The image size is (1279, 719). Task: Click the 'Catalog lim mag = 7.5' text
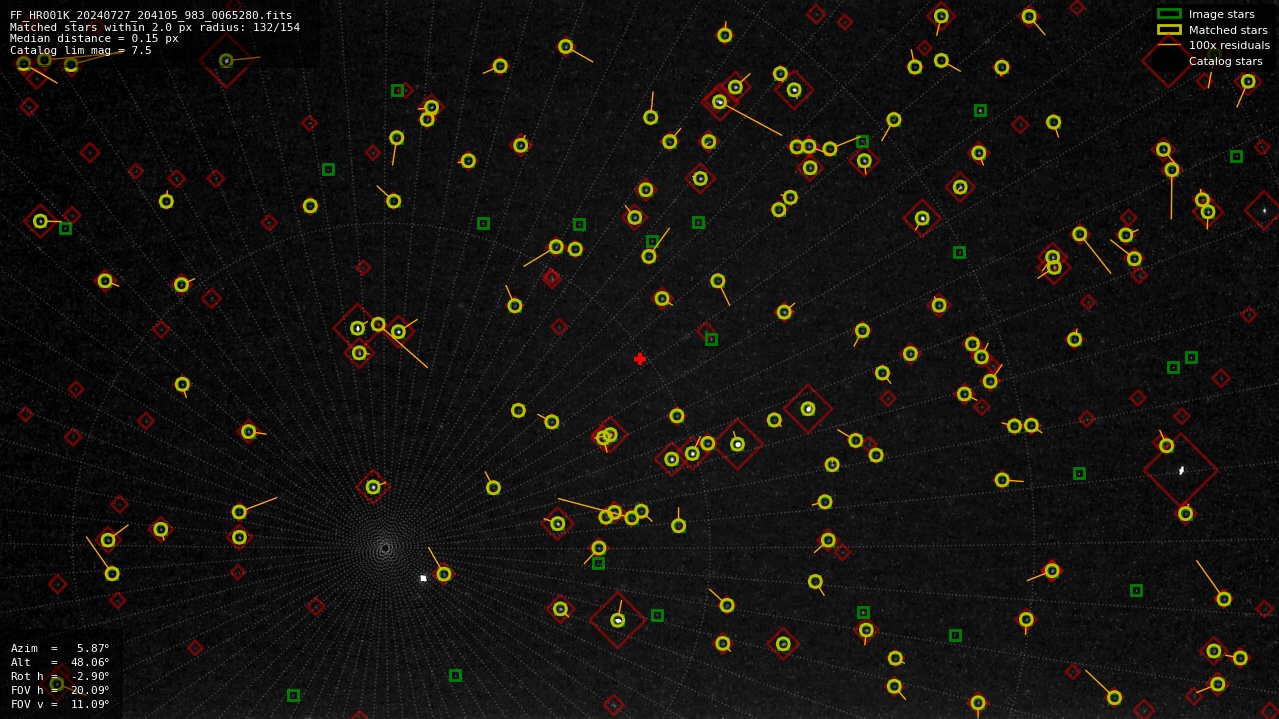[81, 50]
